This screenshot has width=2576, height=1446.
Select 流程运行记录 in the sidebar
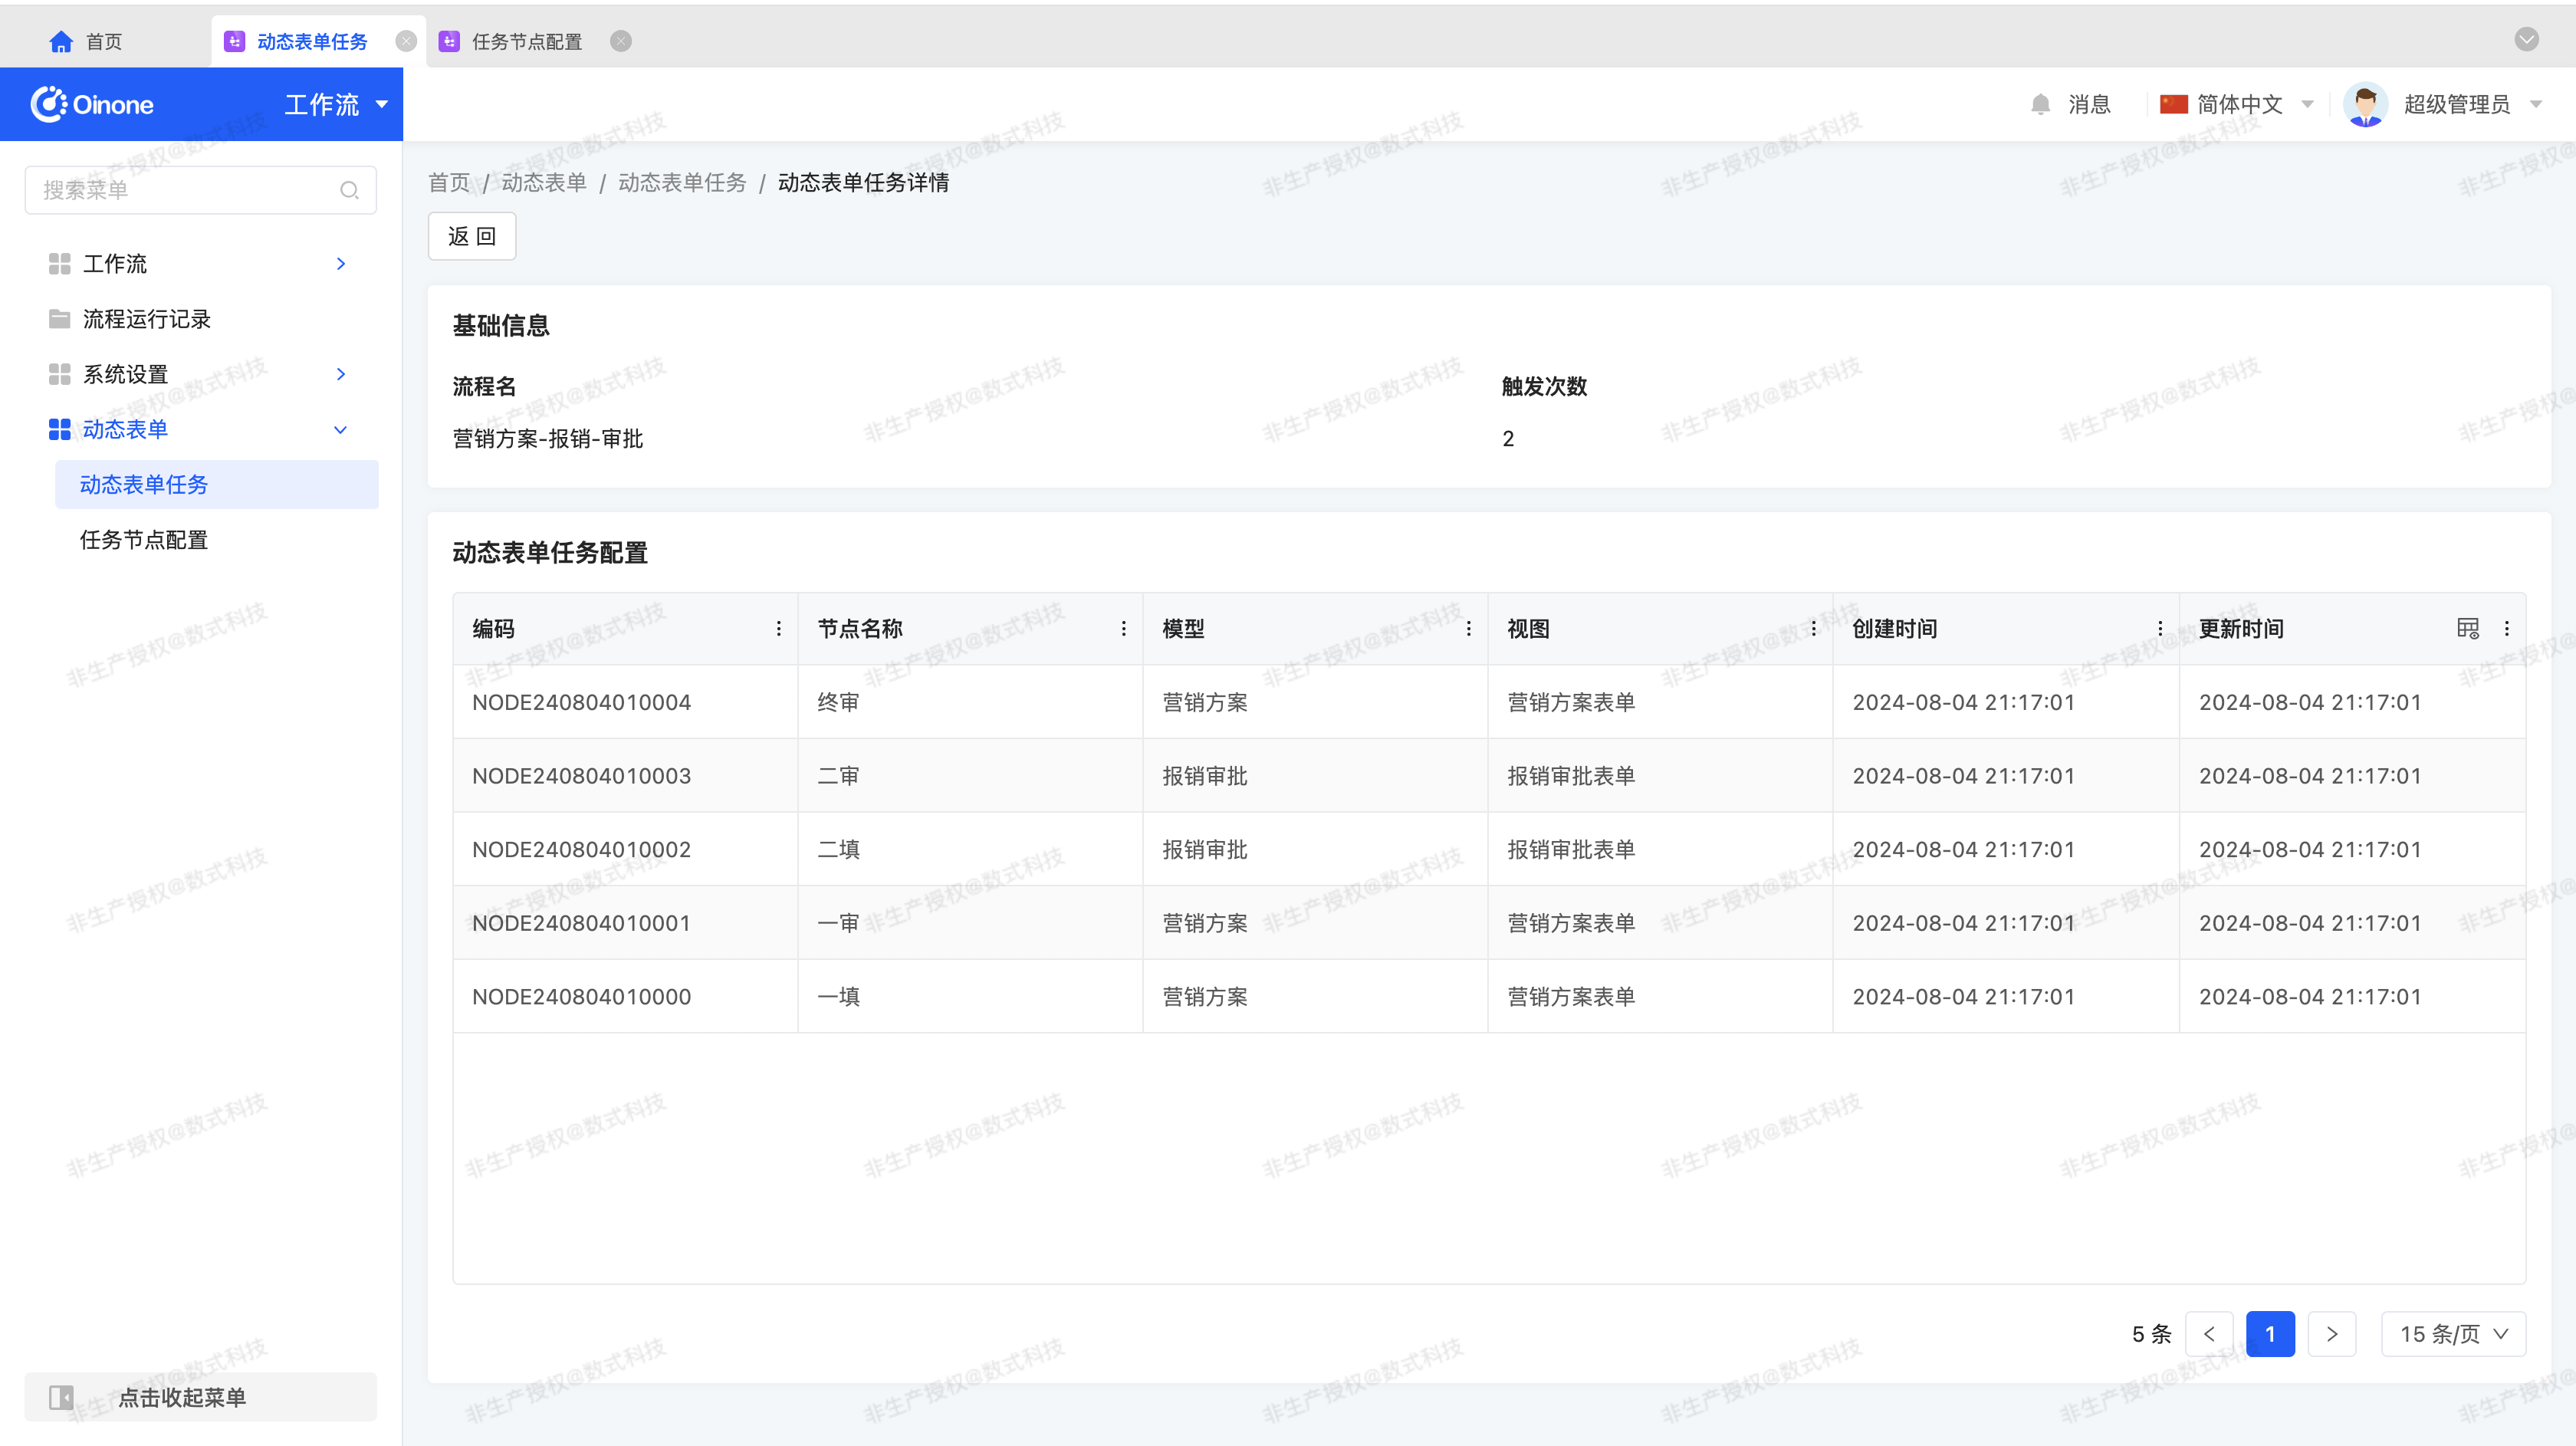[147, 319]
